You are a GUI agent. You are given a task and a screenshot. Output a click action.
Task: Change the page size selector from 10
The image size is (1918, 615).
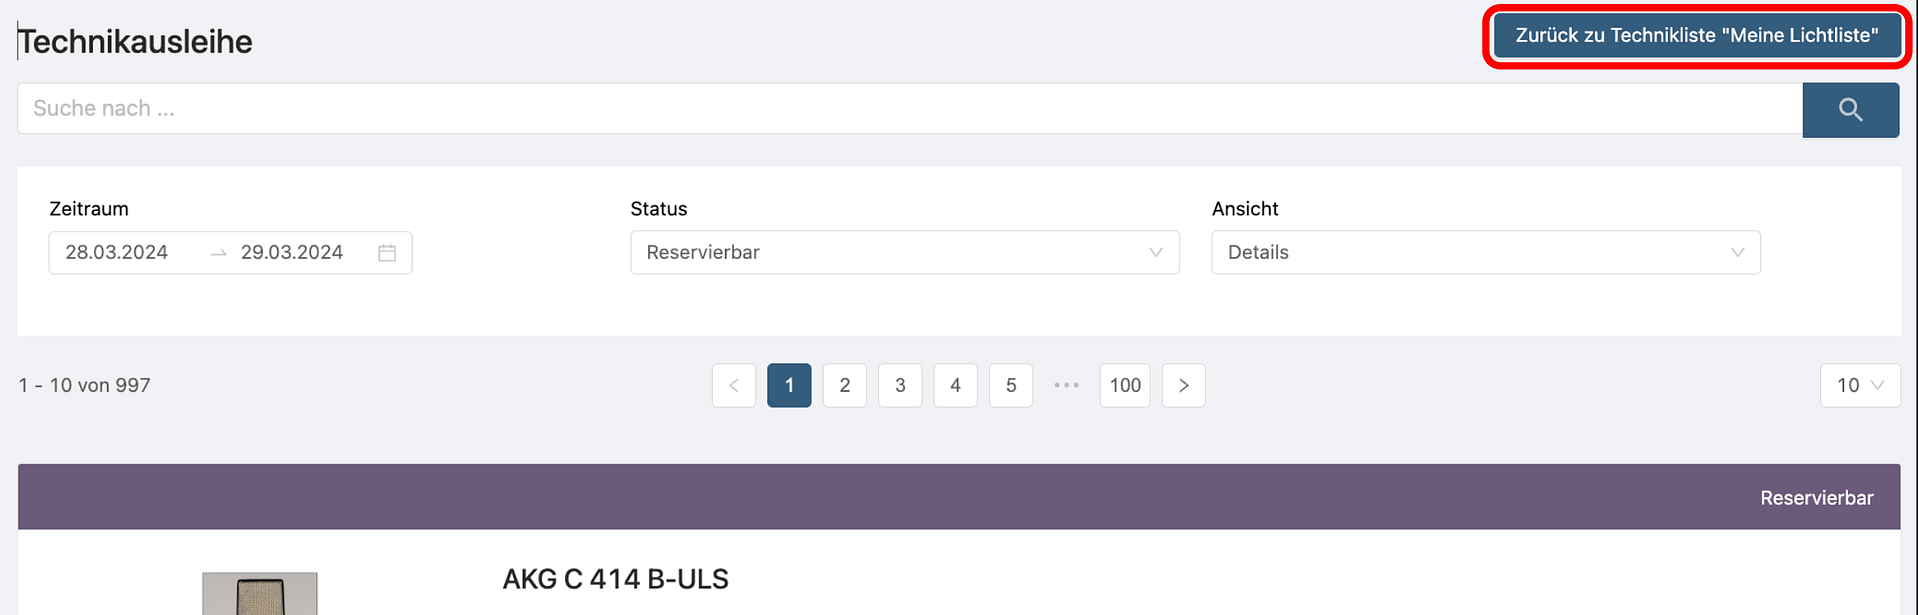tap(1859, 386)
